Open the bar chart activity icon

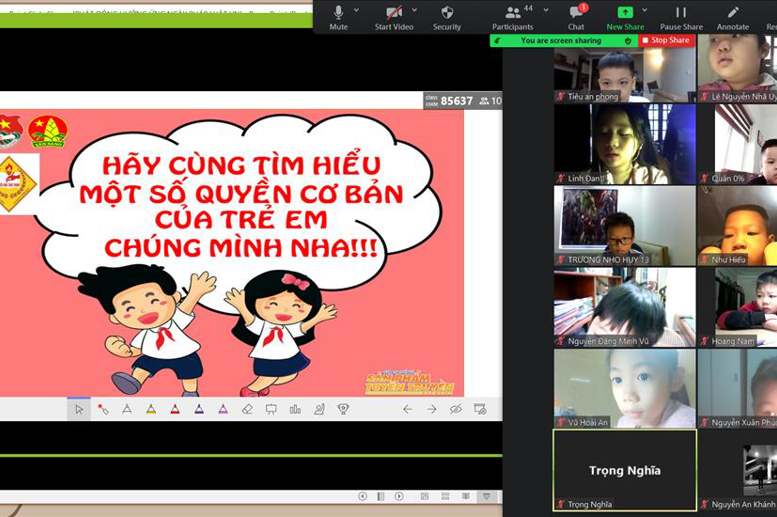[295, 409]
